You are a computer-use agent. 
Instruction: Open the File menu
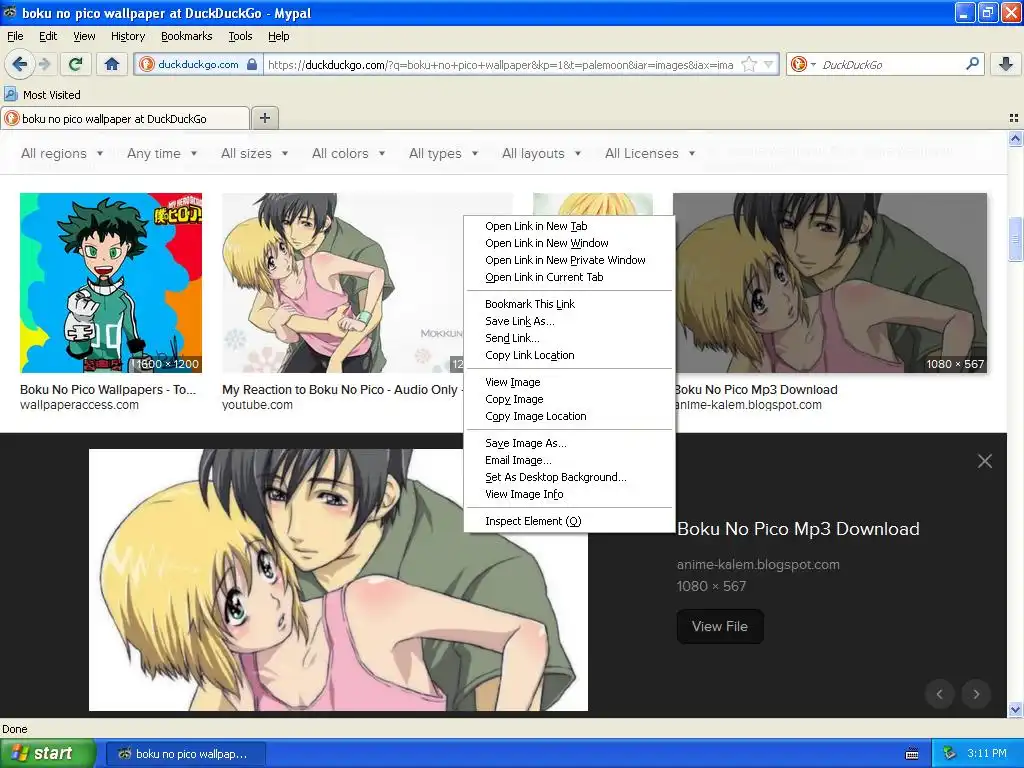coord(15,36)
